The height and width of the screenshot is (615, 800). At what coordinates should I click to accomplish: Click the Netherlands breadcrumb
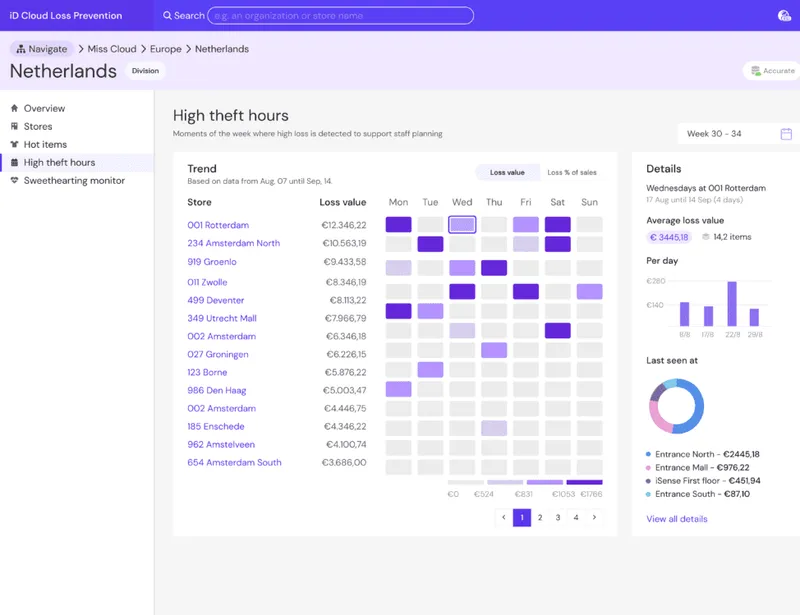pyautogui.click(x=222, y=49)
